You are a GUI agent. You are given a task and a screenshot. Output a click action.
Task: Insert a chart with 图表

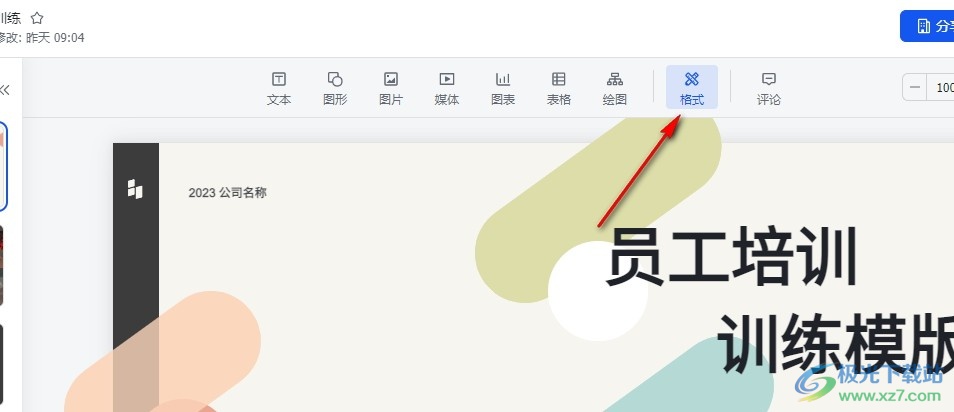click(503, 88)
